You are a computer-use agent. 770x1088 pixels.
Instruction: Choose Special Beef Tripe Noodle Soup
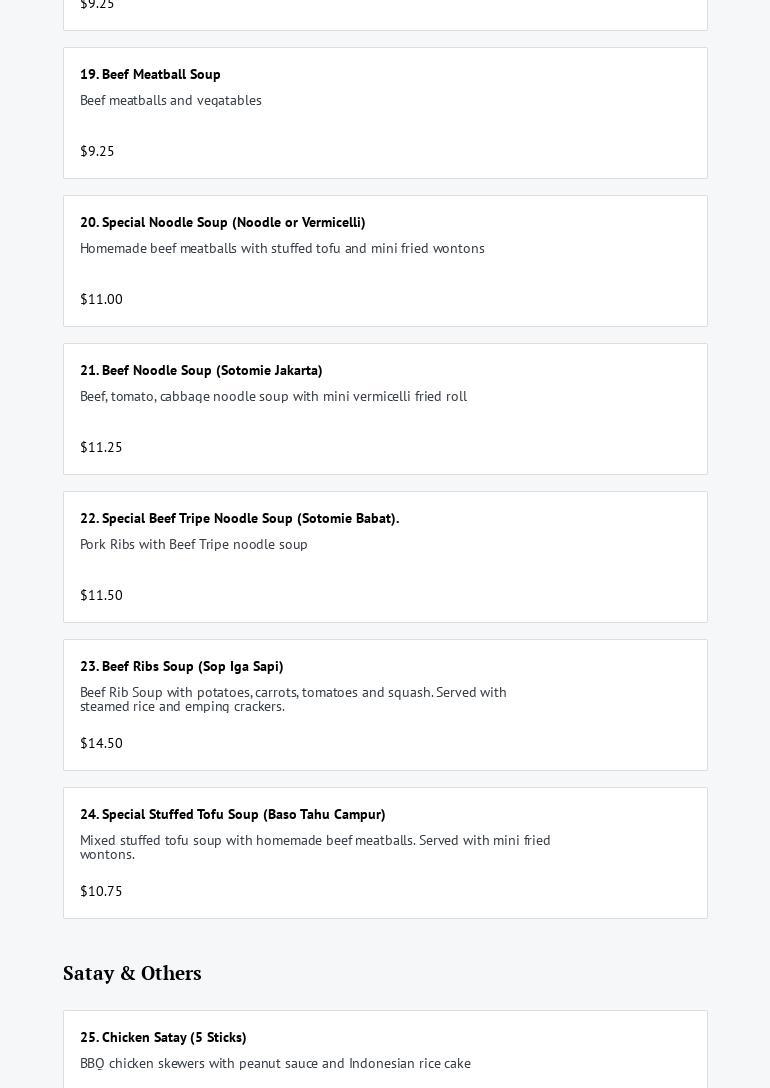tap(239, 518)
